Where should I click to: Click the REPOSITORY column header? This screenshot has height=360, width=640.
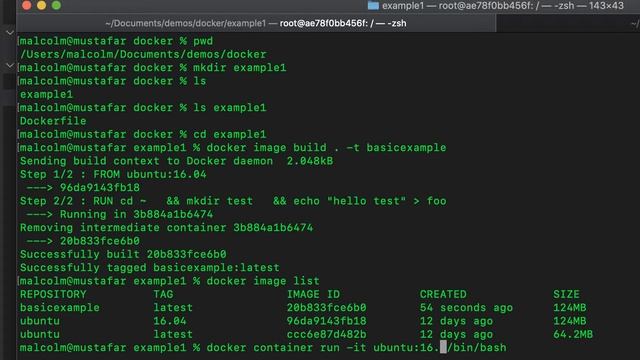(x=53, y=294)
